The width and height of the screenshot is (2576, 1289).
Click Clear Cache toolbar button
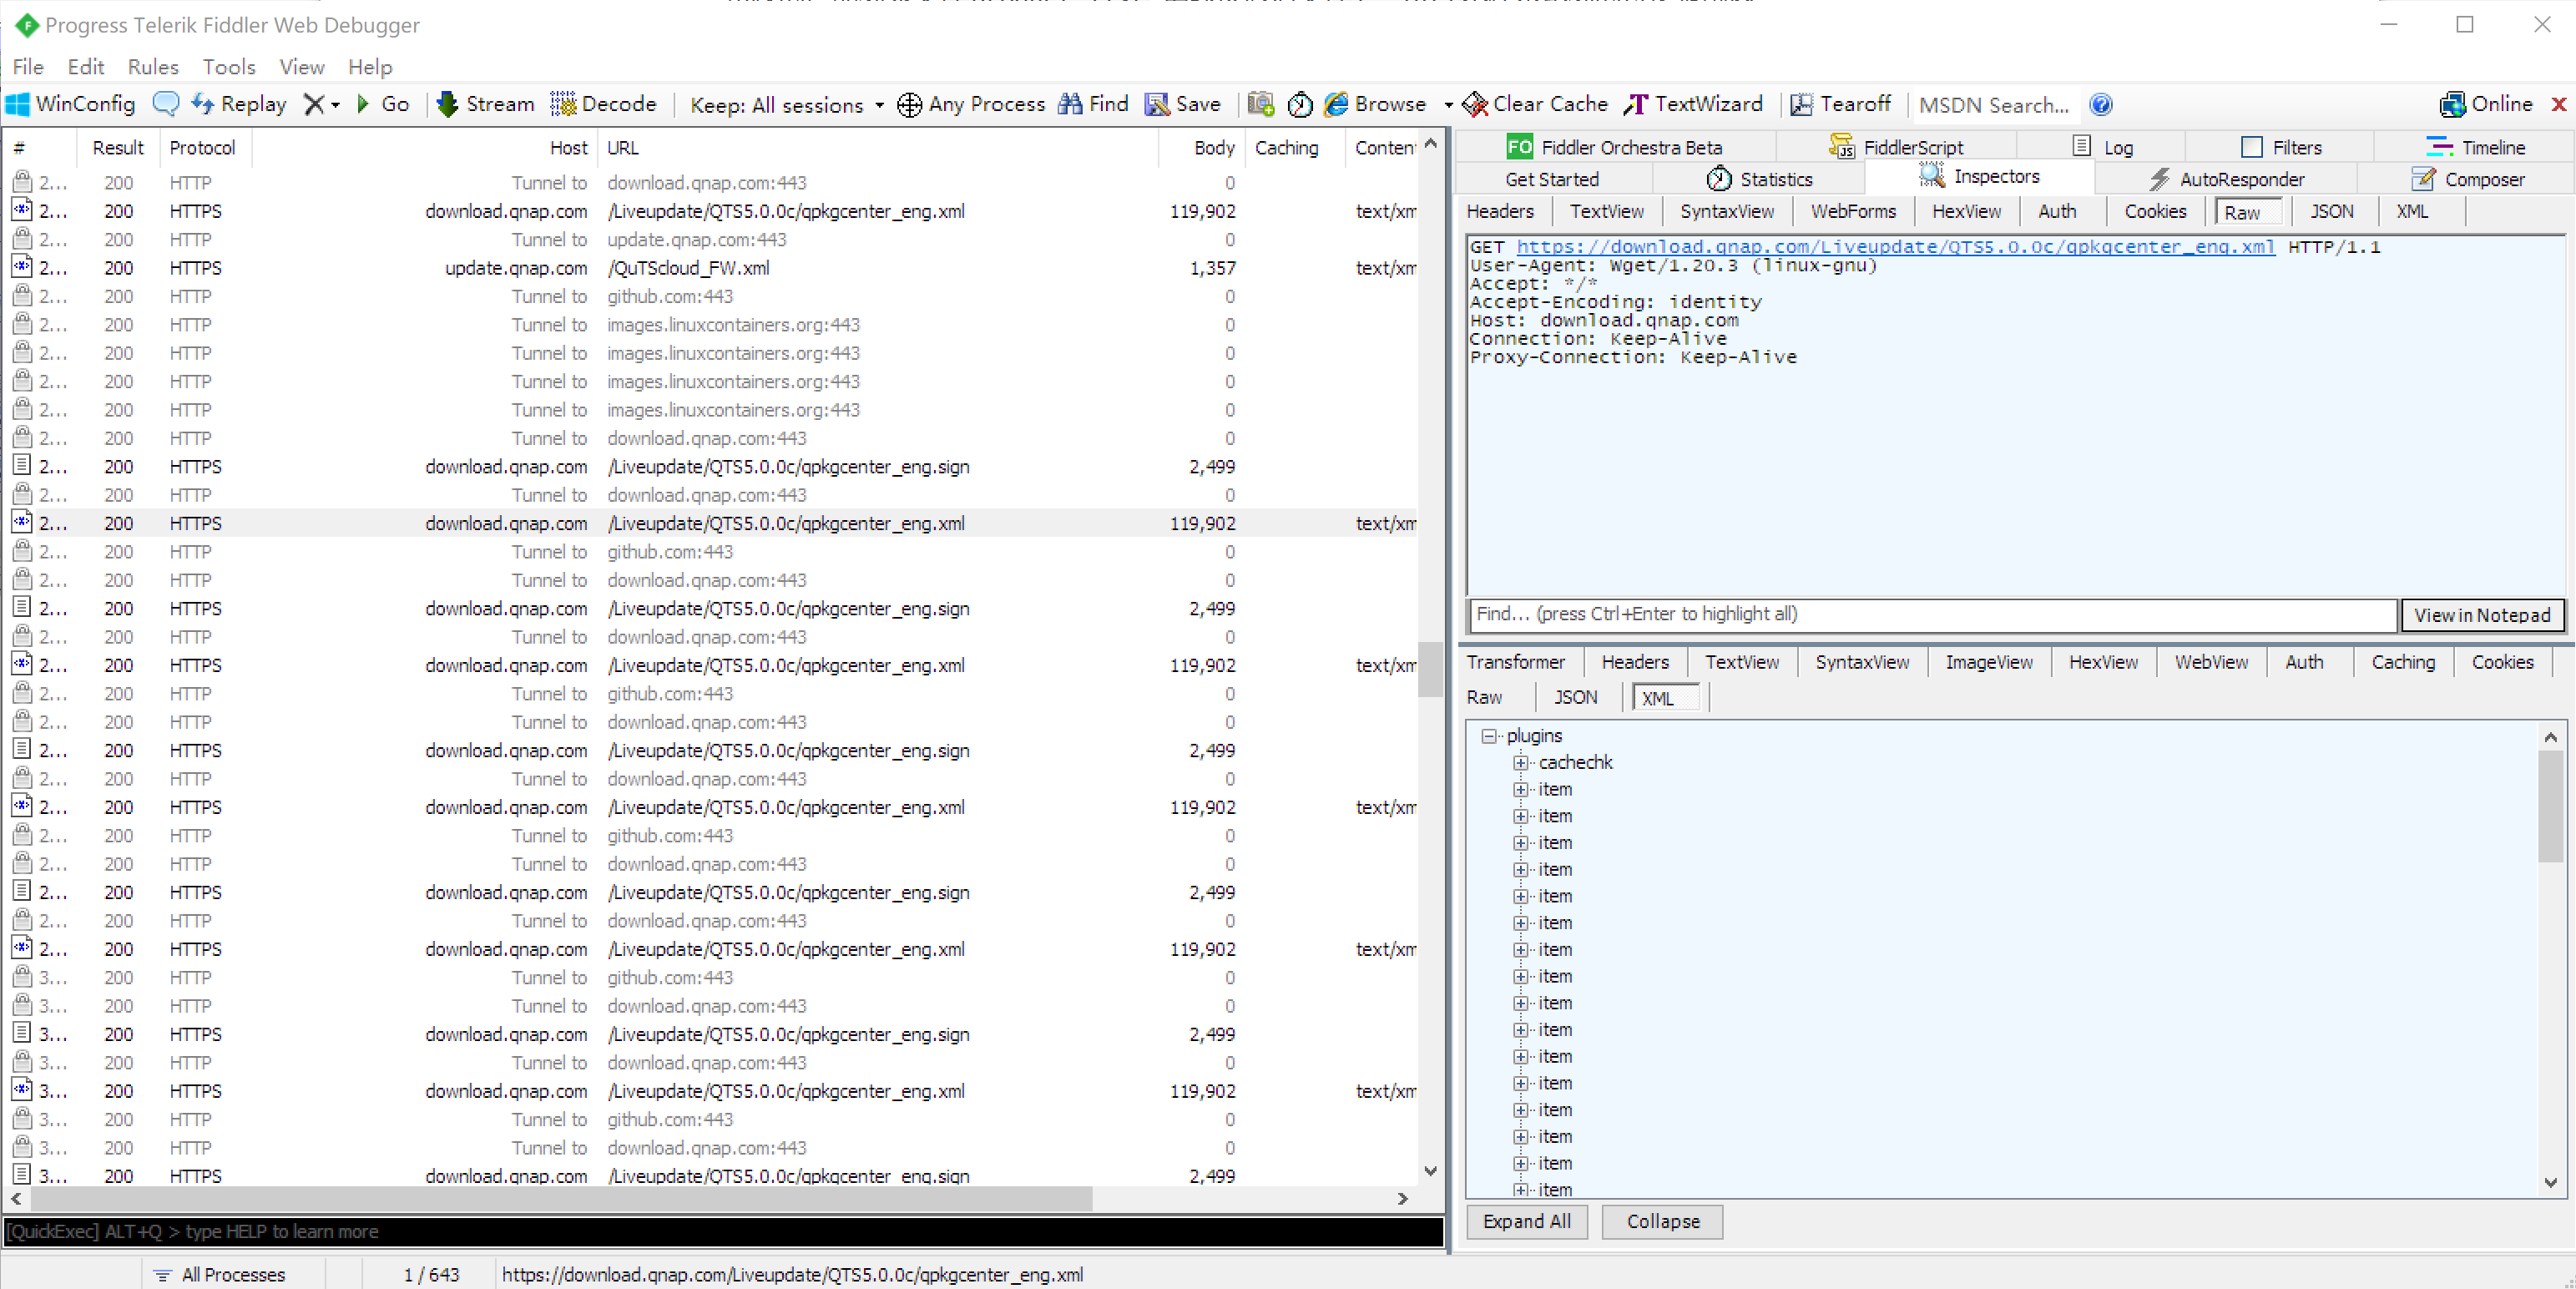[1535, 104]
